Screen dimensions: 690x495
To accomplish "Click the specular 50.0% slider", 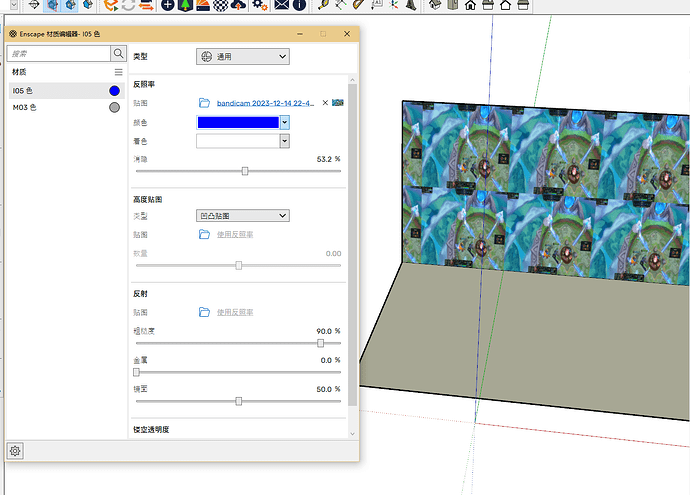I will pos(238,401).
